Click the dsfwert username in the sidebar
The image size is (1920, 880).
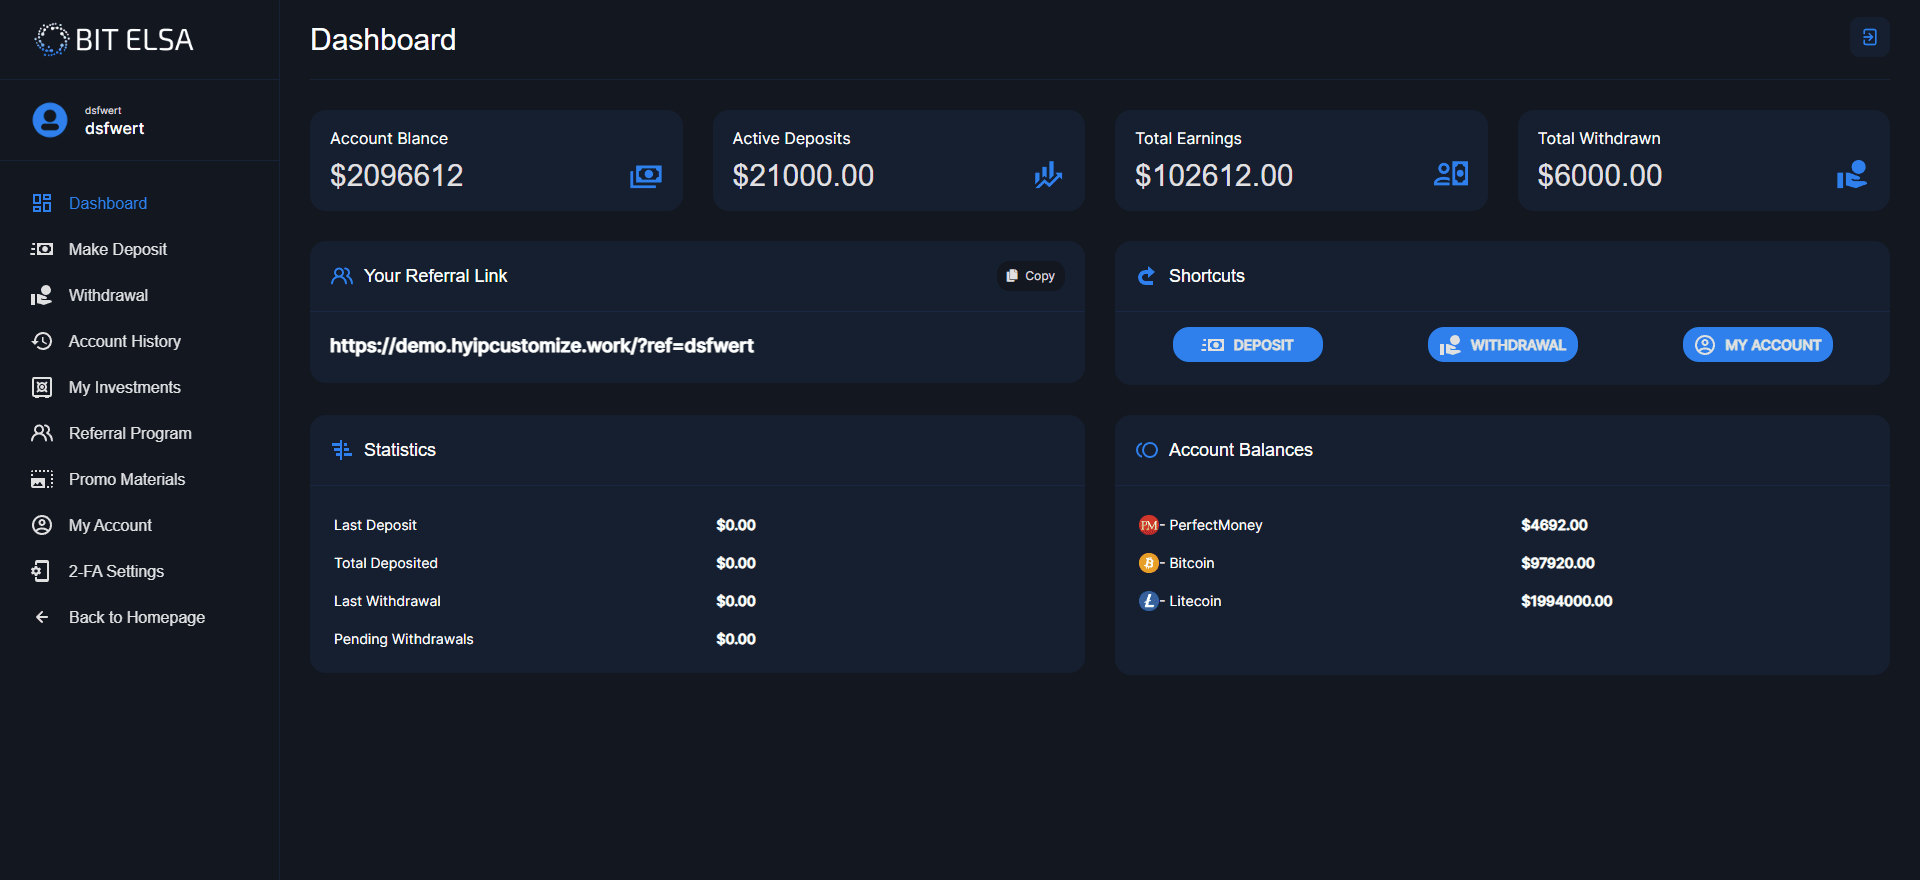pos(114,129)
